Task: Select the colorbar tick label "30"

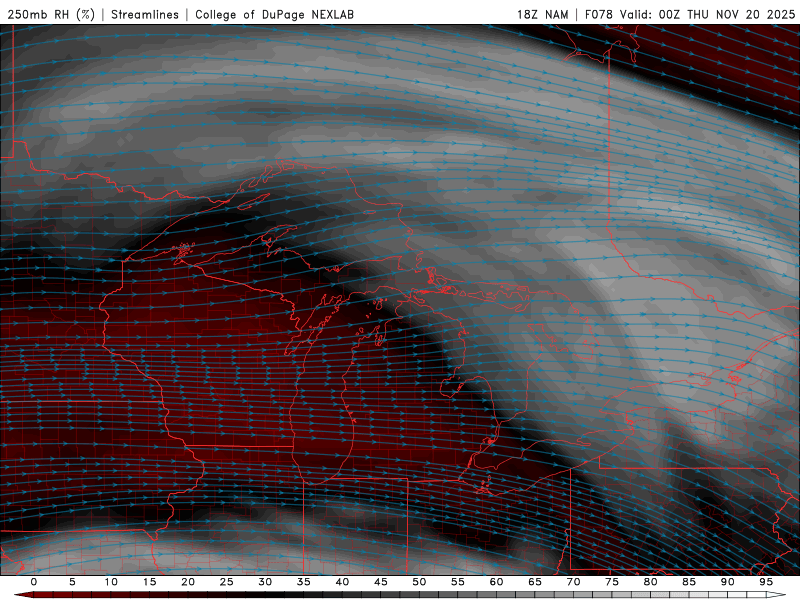Action: pyautogui.click(x=265, y=582)
